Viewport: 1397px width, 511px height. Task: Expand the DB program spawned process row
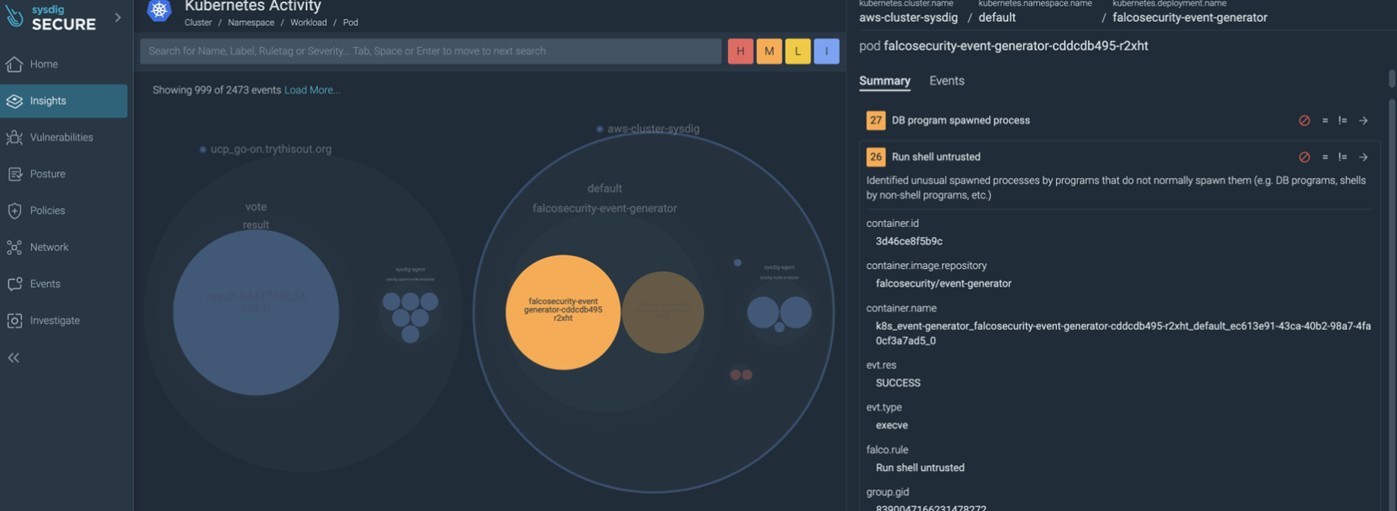point(1118,120)
